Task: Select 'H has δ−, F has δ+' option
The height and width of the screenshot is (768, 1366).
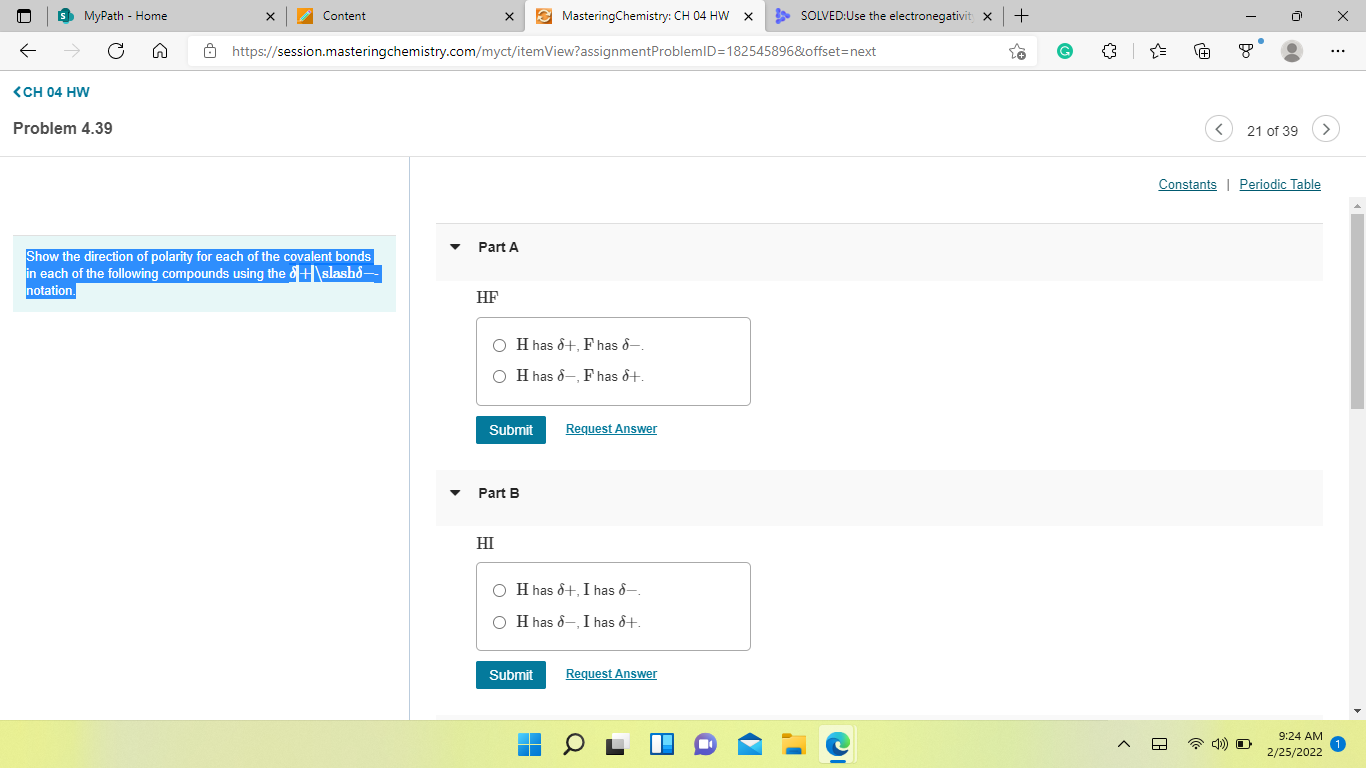Action: click(499, 376)
